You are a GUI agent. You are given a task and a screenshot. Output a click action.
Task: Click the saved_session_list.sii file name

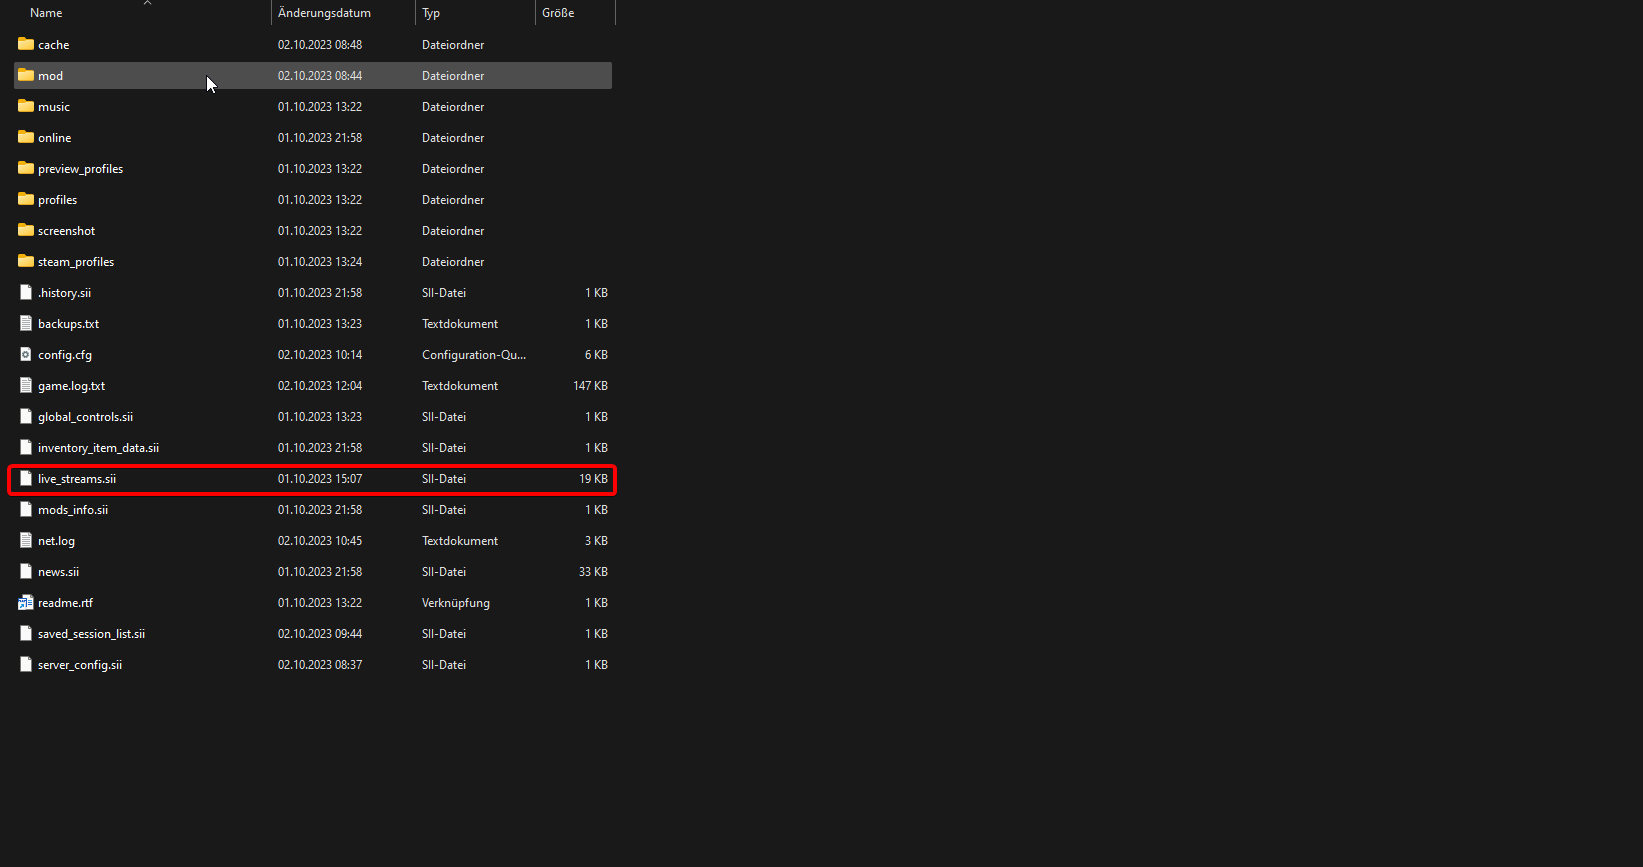91,634
